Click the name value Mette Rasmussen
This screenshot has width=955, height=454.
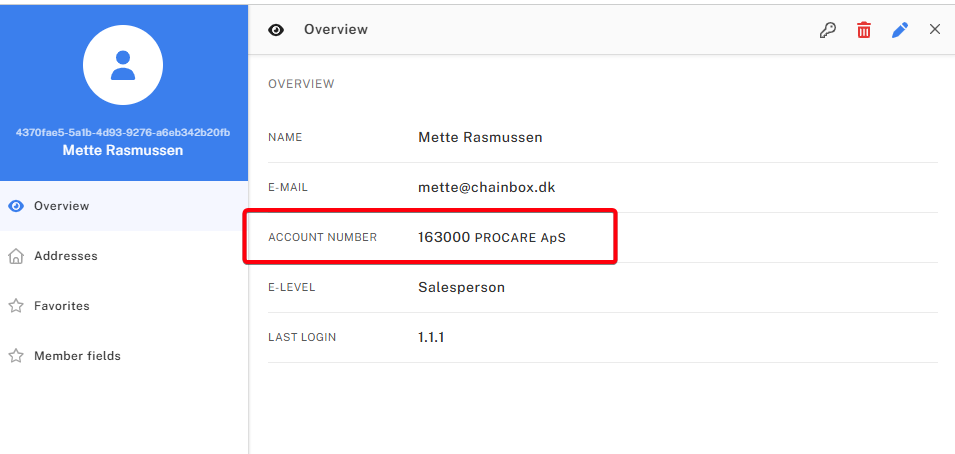[x=480, y=138]
